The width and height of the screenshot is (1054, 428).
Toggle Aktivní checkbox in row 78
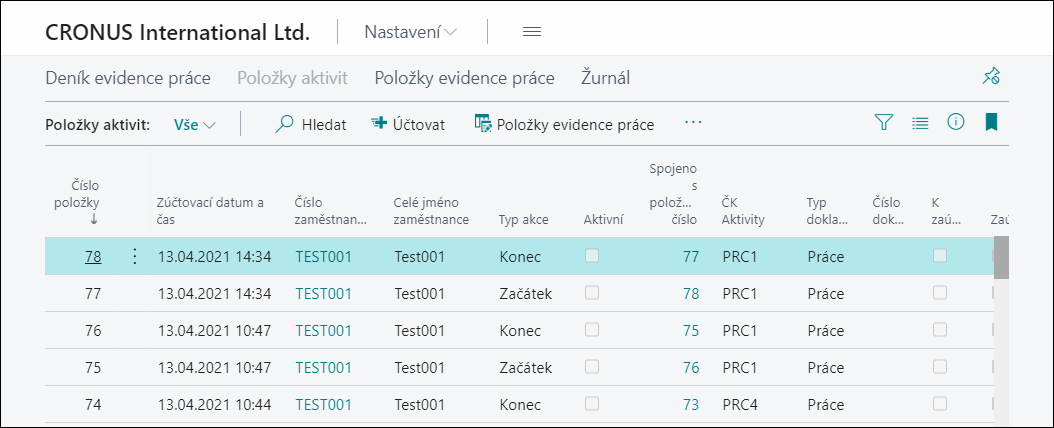point(592,255)
